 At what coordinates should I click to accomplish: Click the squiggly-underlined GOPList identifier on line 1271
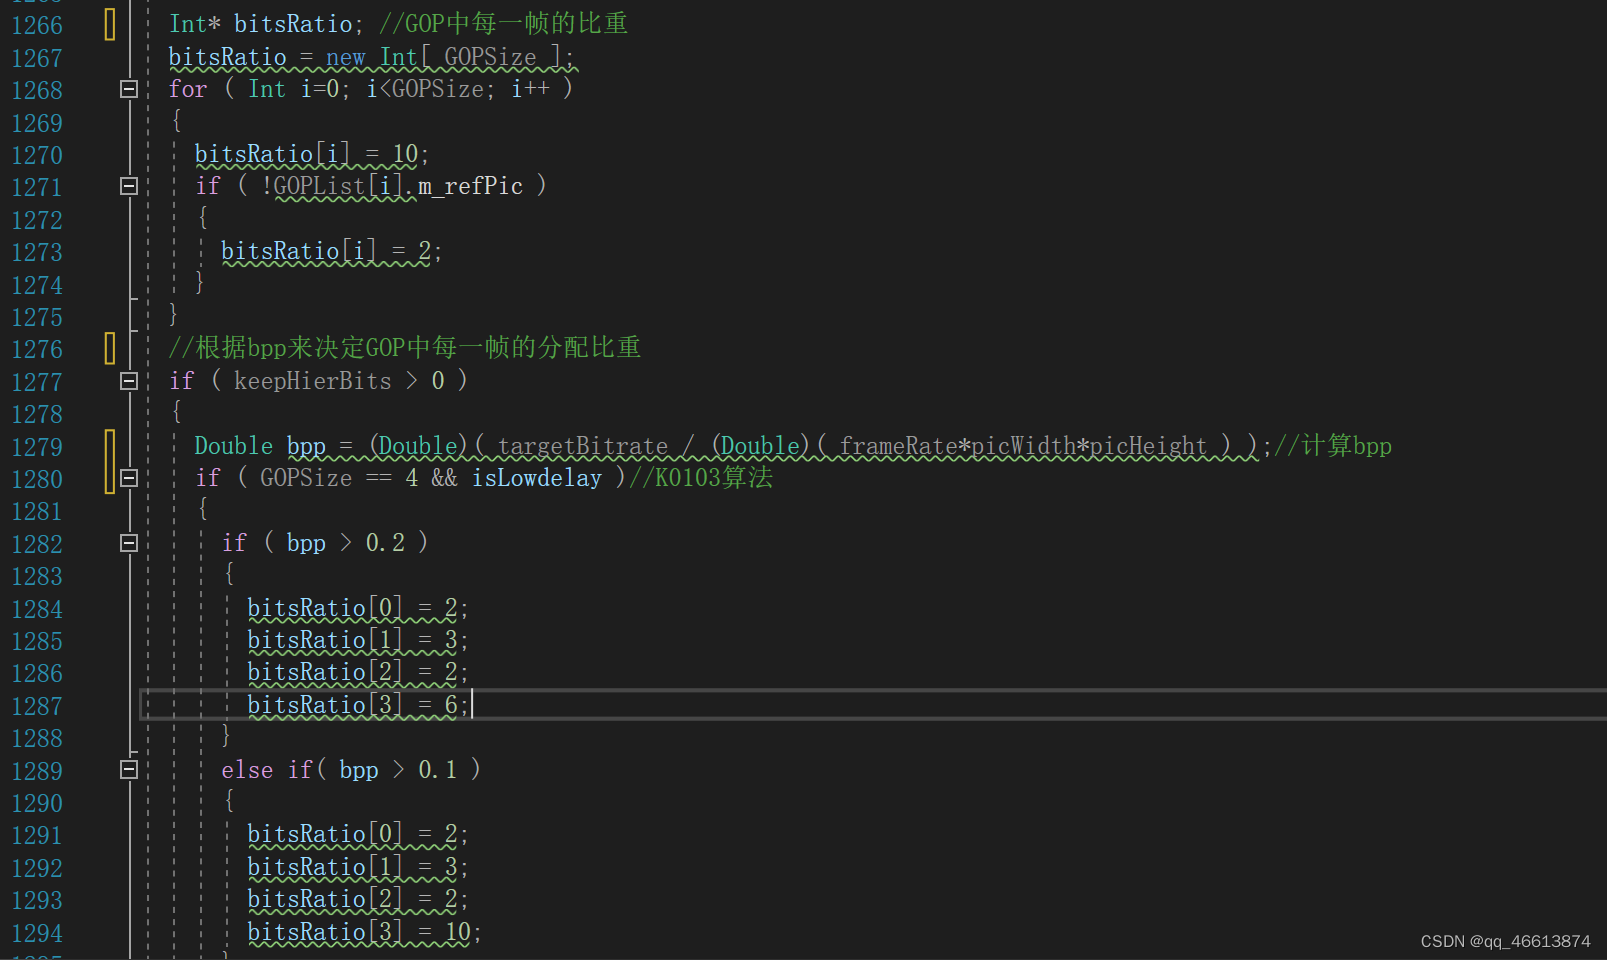coord(318,185)
